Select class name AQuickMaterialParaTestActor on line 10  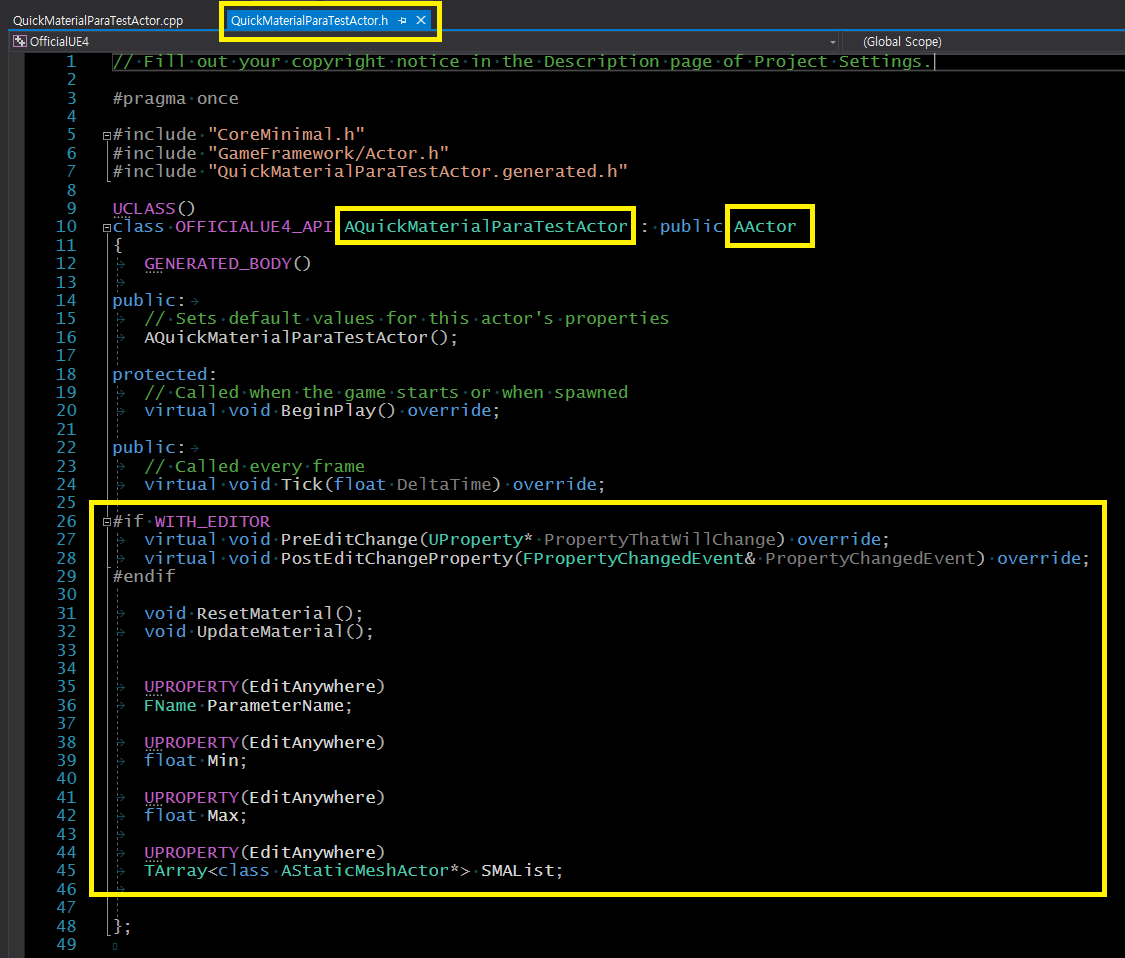pyautogui.click(x=486, y=226)
